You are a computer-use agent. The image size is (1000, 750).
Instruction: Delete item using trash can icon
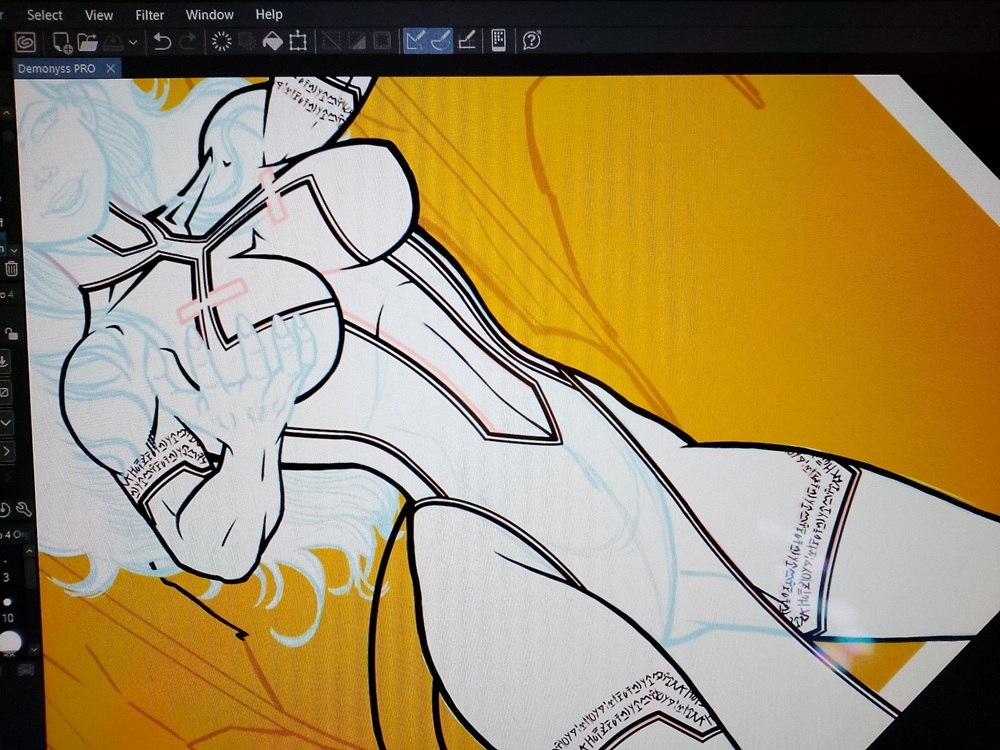pyautogui.click(x=11, y=268)
